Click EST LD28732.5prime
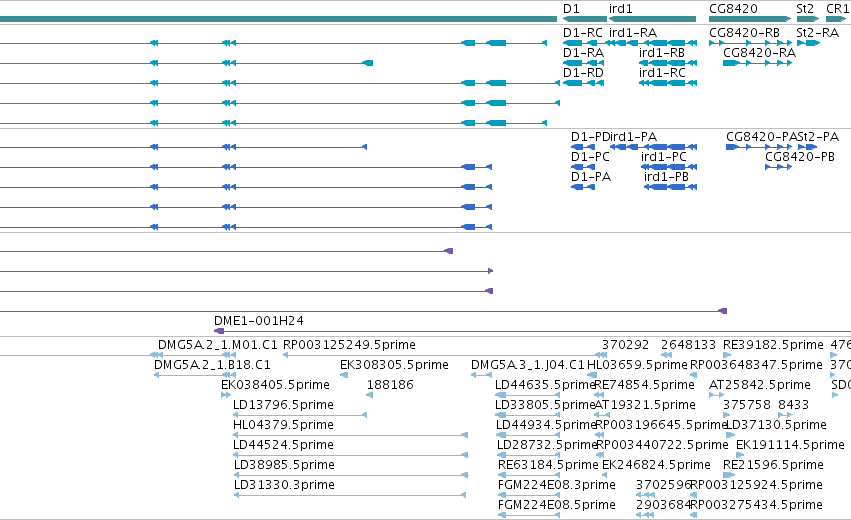Viewport: 851px width, 520px height. (547, 445)
